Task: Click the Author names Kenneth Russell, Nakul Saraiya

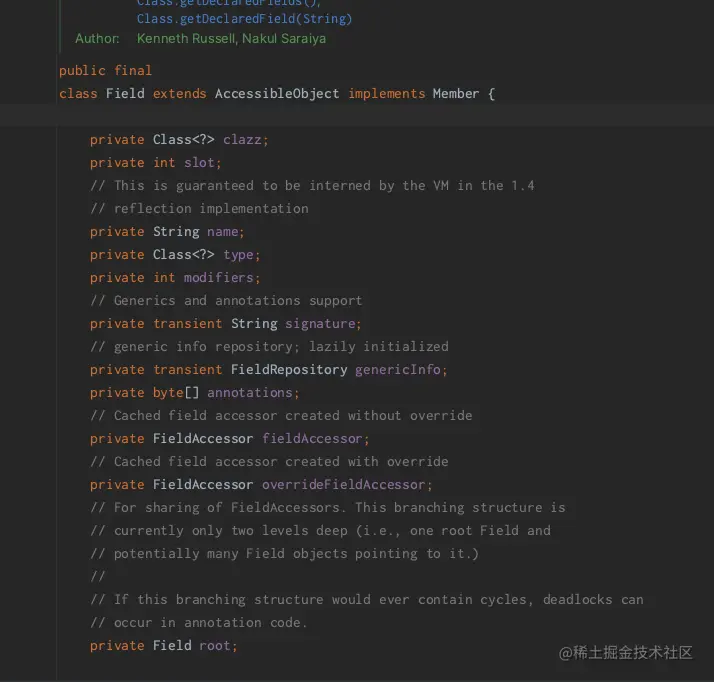Action: (x=231, y=38)
